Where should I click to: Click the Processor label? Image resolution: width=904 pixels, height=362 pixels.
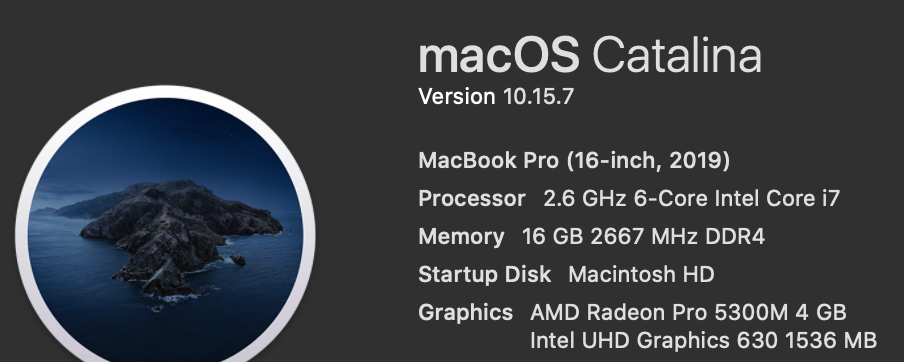click(472, 198)
